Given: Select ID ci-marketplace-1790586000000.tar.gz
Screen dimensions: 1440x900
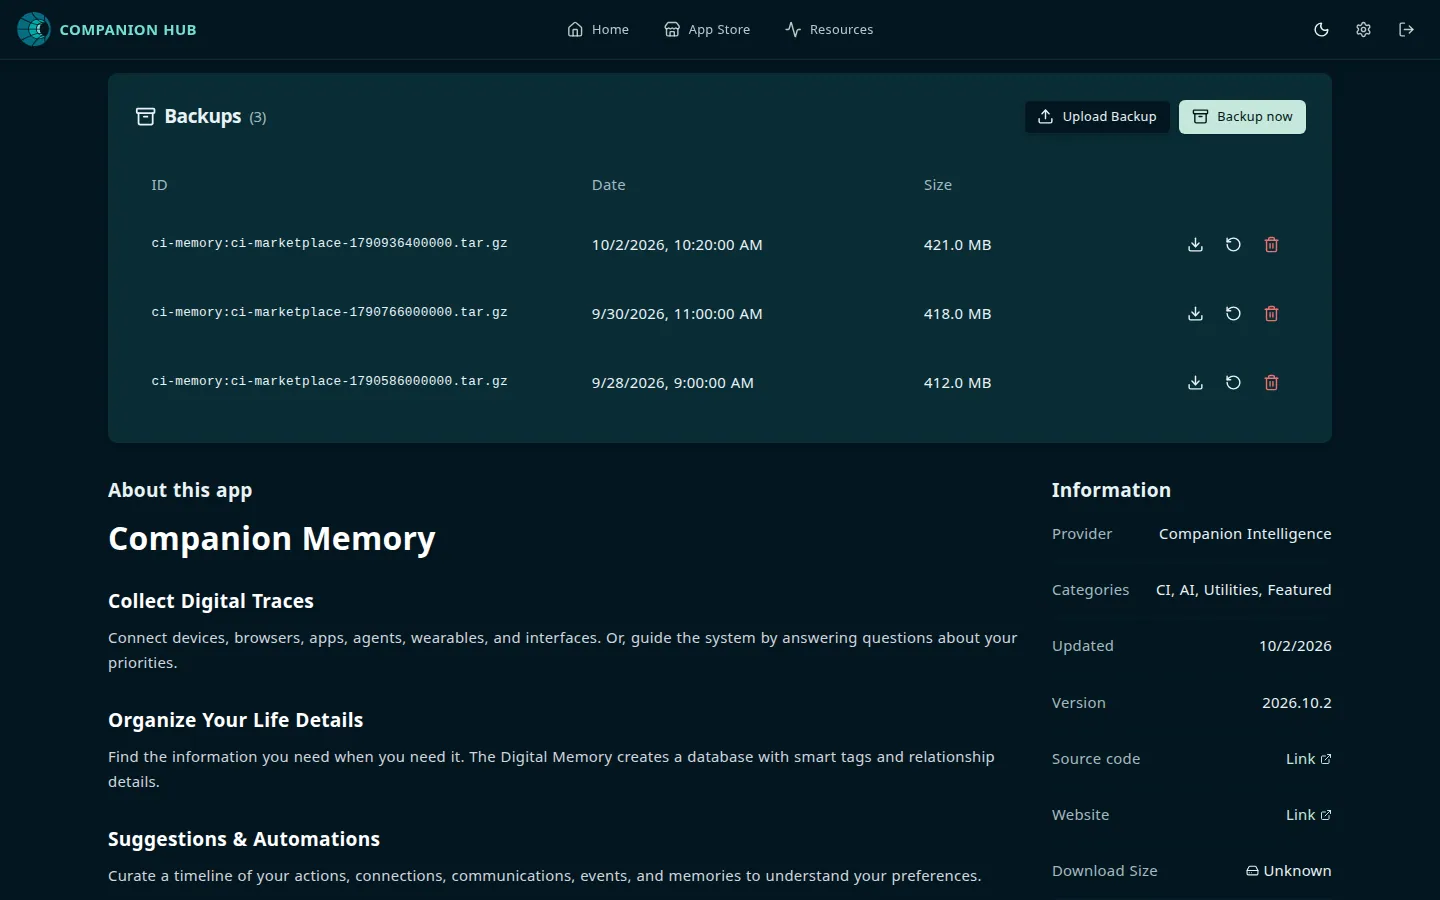Looking at the screenshot, I should click(329, 381).
